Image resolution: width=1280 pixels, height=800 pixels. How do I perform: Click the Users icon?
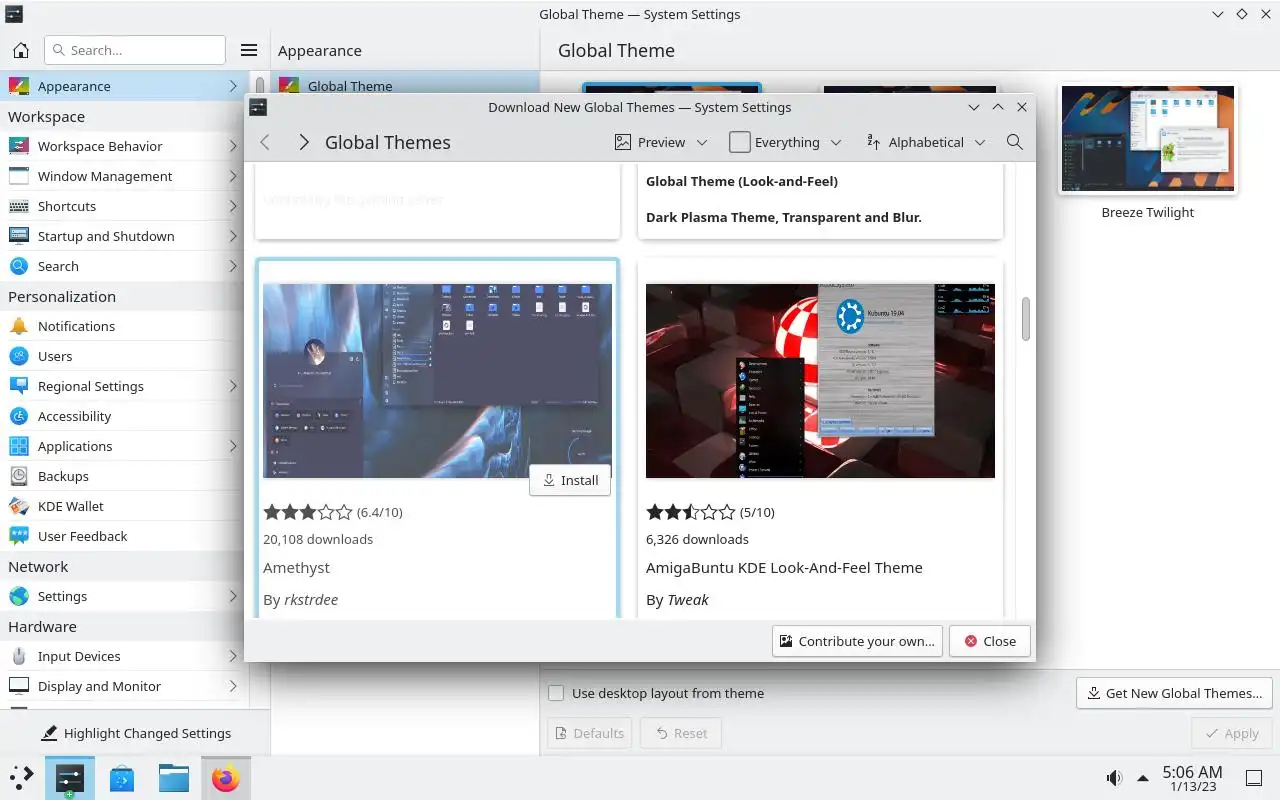pyautogui.click(x=19, y=356)
